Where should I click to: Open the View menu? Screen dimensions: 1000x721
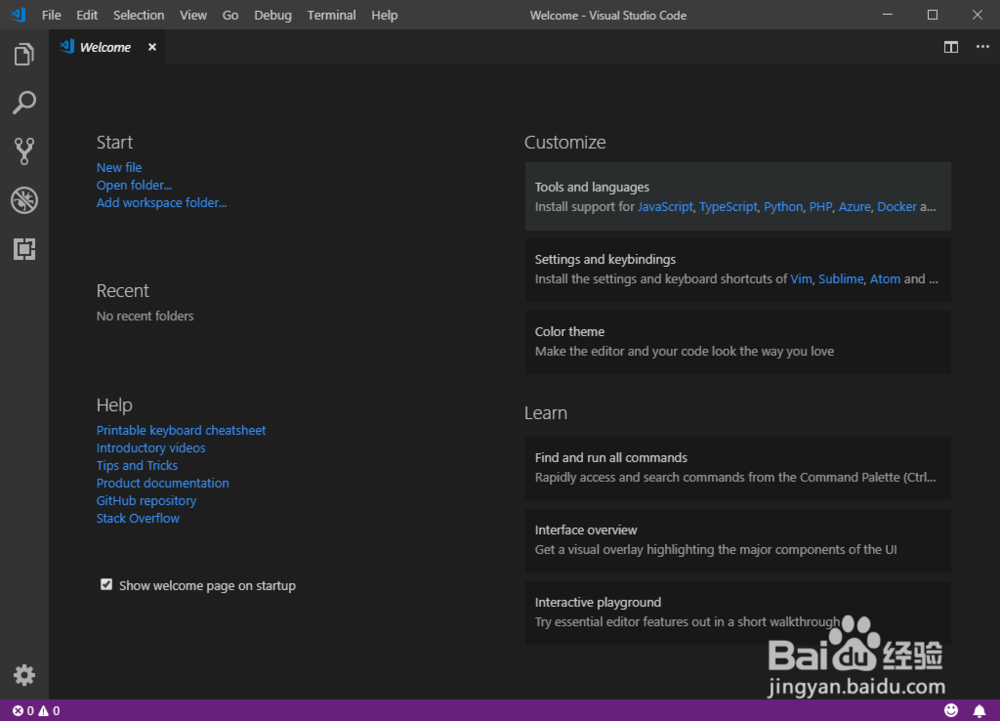point(193,15)
